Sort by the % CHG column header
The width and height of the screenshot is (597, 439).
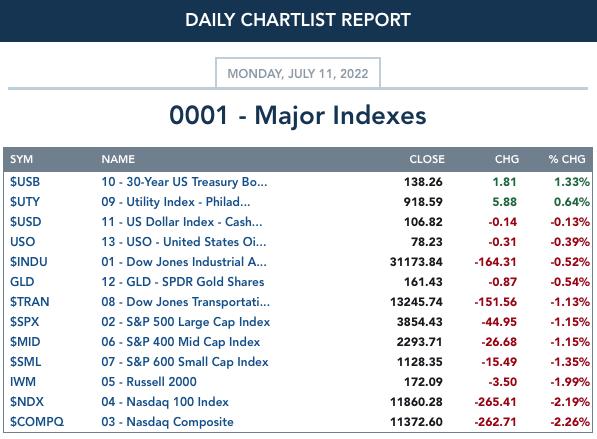[567, 159]
